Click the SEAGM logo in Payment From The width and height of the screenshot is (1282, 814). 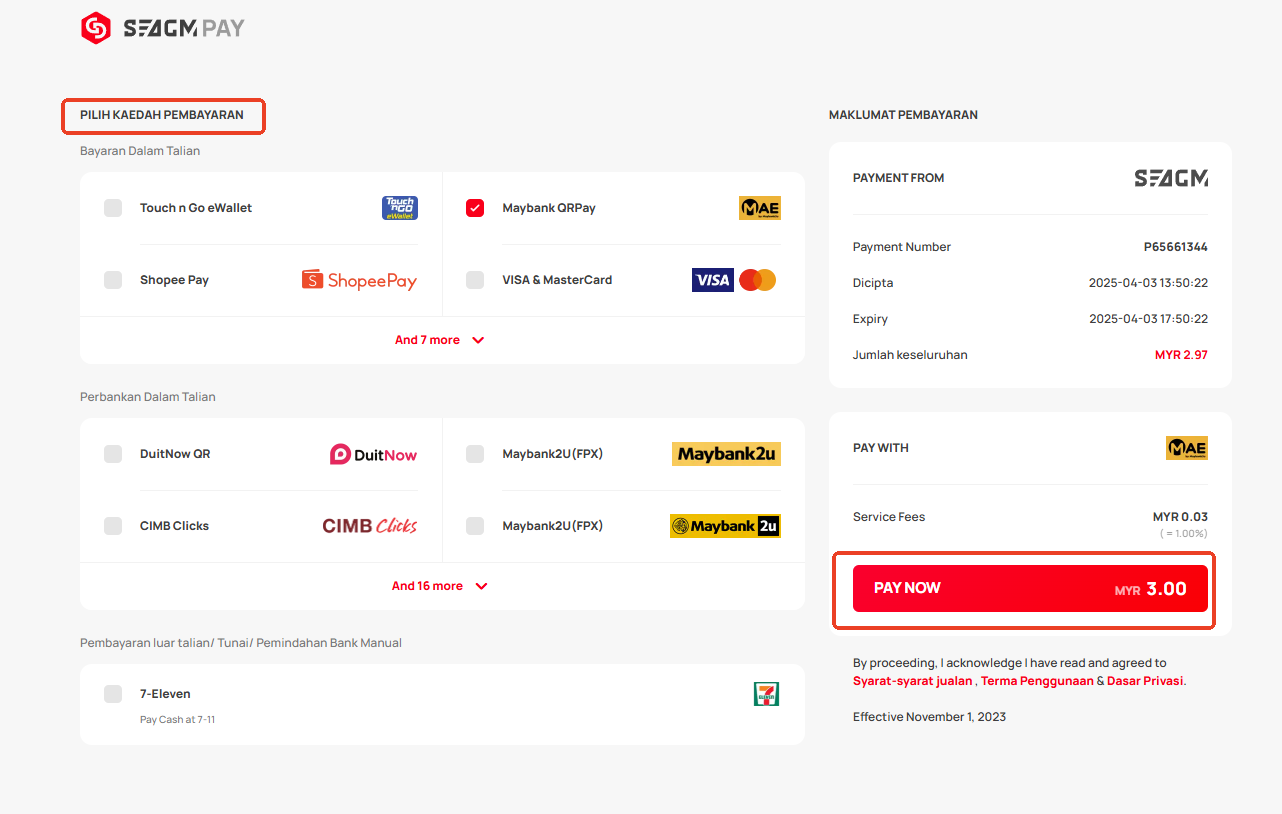pos(1171,178)
